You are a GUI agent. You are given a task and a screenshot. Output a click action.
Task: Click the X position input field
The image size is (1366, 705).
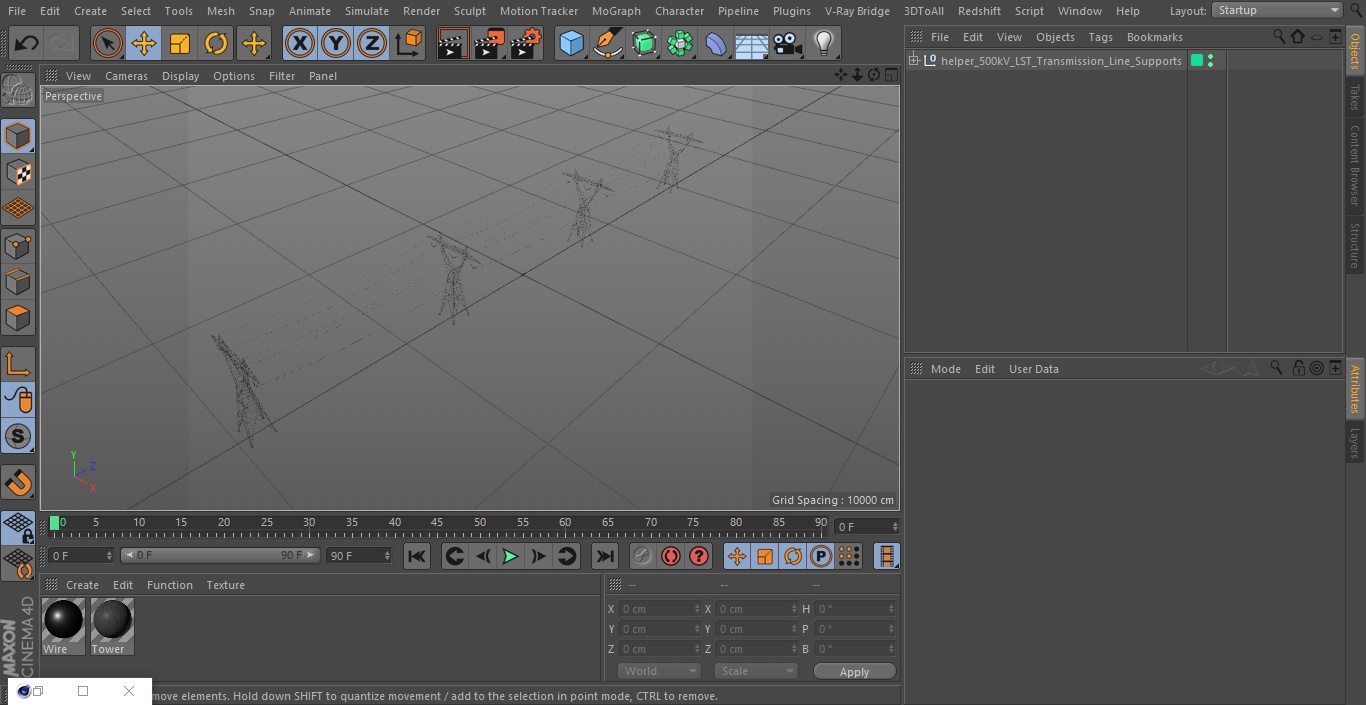(659, 609)
